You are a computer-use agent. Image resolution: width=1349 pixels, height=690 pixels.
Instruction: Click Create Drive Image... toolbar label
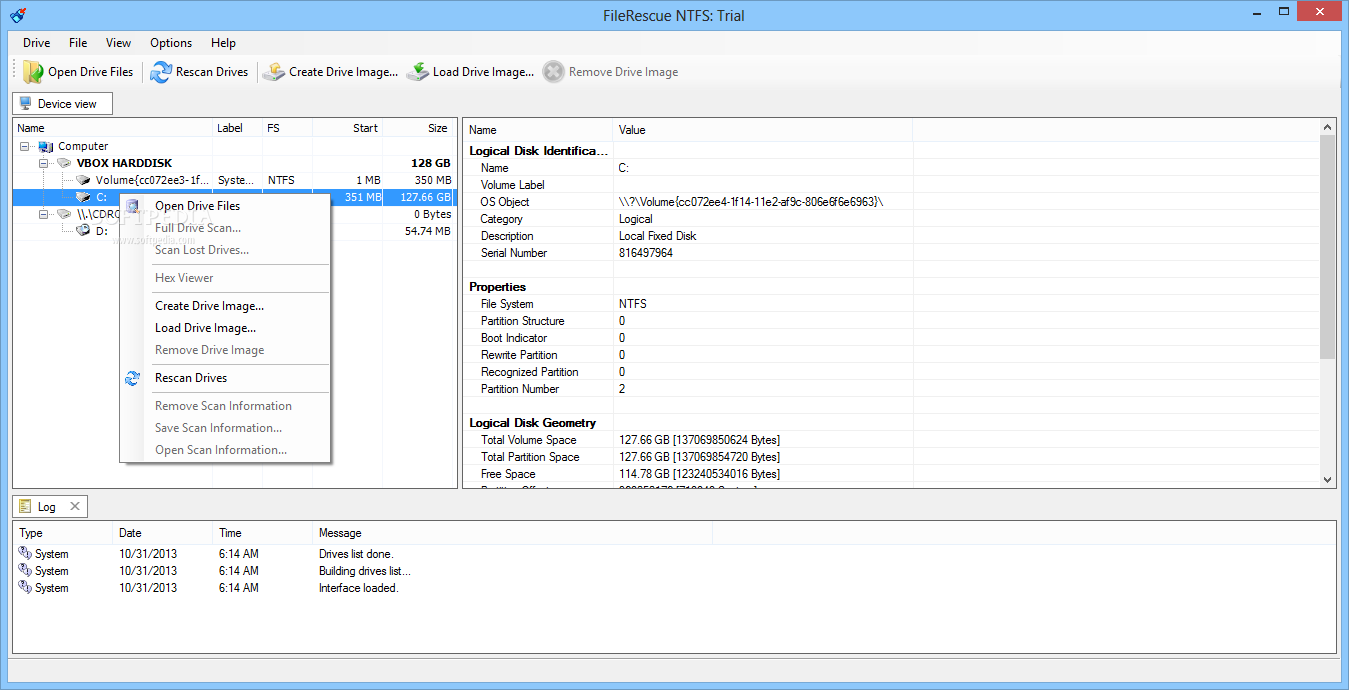click(343, 72)
